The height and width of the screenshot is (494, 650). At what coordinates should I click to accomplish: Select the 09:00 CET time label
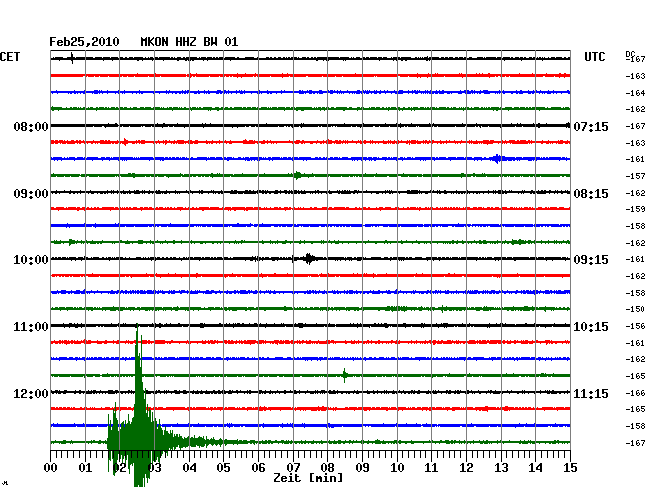tap(31, 194)
